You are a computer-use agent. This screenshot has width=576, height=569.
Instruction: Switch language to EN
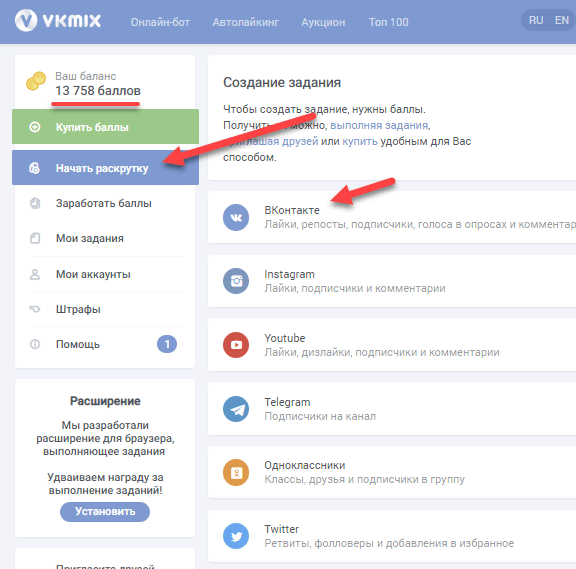pos(562,20)
